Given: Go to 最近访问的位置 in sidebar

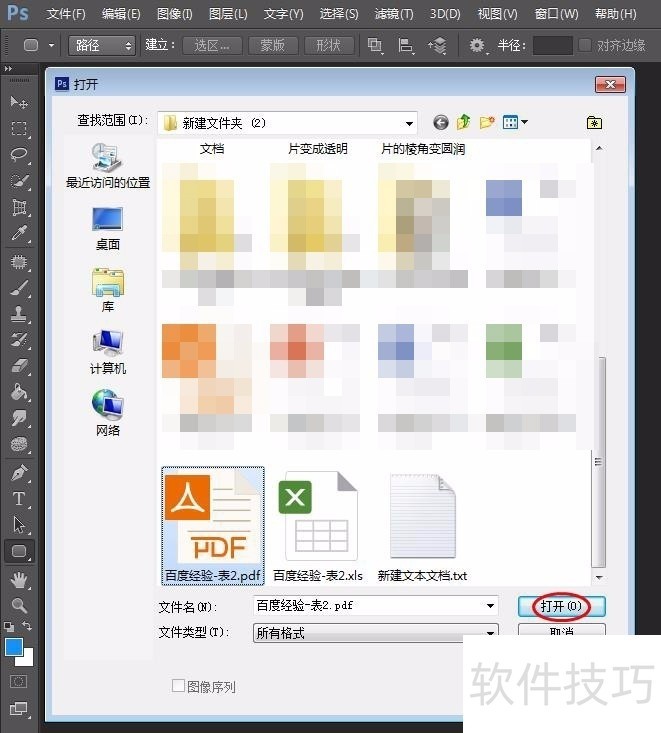Looking at the screenshot, I should point(108,166).
